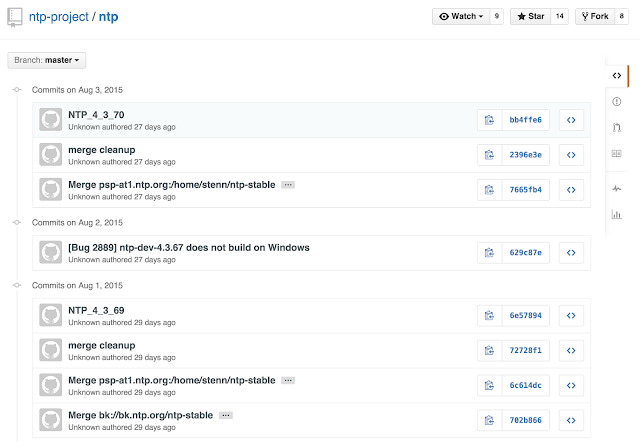This screenshot has width=640, height=442.
Task: Expand the bk.ntp.org merge commit message
Action: [226, 415]
